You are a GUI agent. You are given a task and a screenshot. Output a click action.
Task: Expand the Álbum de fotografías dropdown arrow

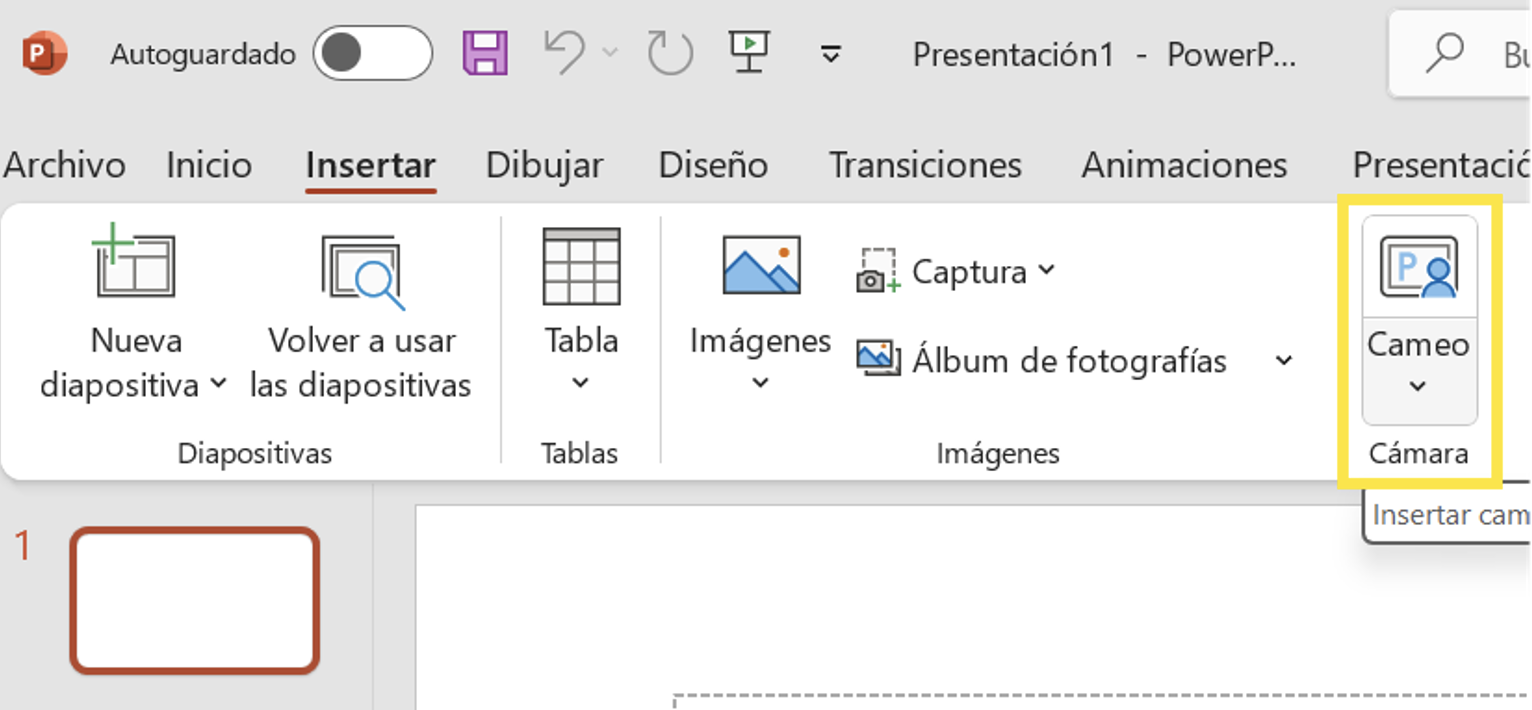coord(1285,360)
